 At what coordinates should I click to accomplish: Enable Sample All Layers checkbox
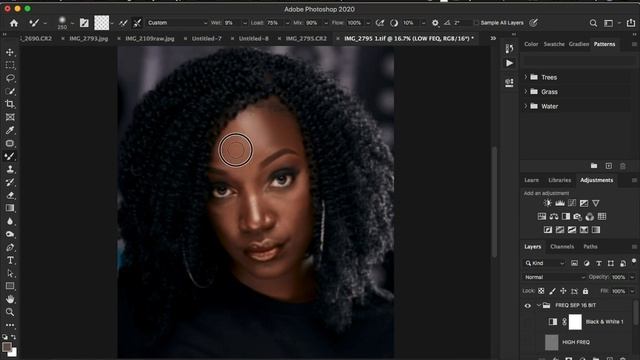click(x=476, y=23)
